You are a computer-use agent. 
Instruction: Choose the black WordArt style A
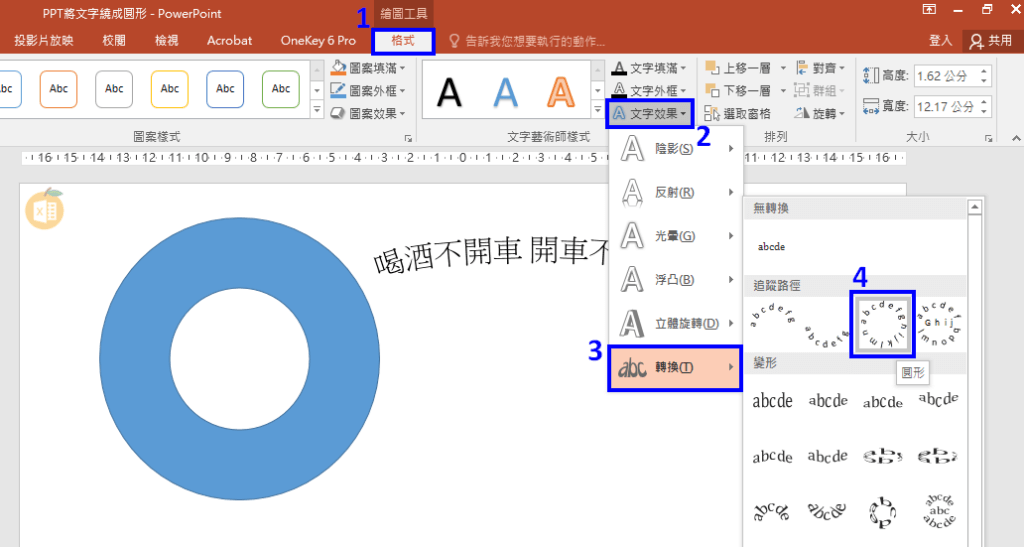point(450,91)
